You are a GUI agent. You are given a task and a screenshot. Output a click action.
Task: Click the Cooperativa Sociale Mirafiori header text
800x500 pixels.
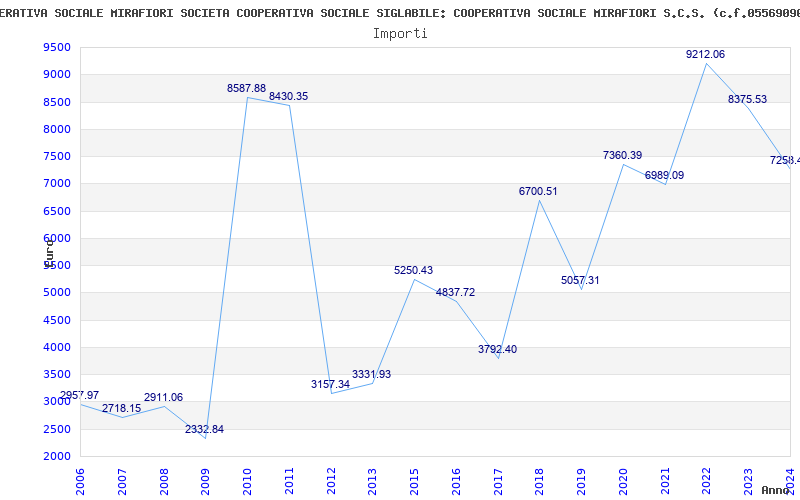click(x=400, y=14)
